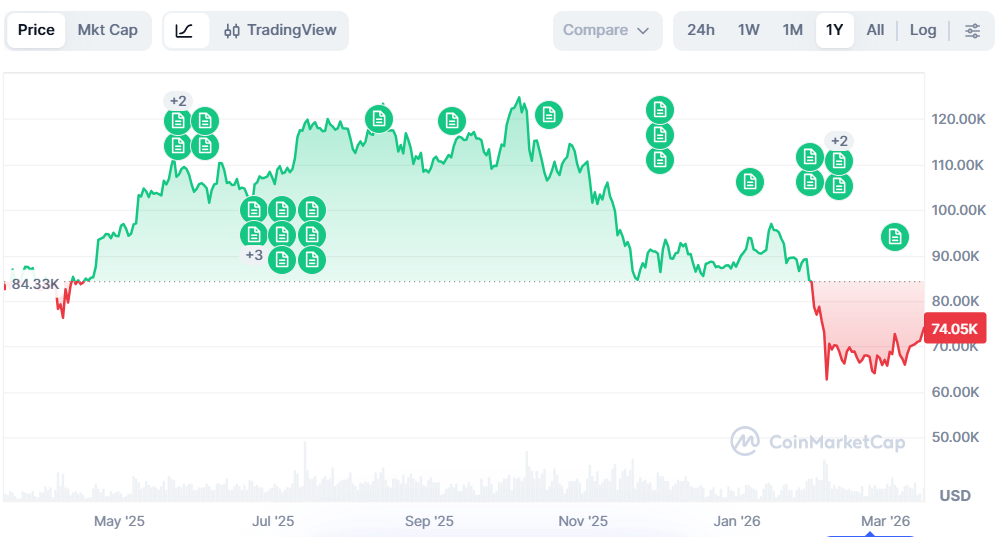Screen dimensions: 1005x537
Task: Select the 1M time range
Action: 793,30
